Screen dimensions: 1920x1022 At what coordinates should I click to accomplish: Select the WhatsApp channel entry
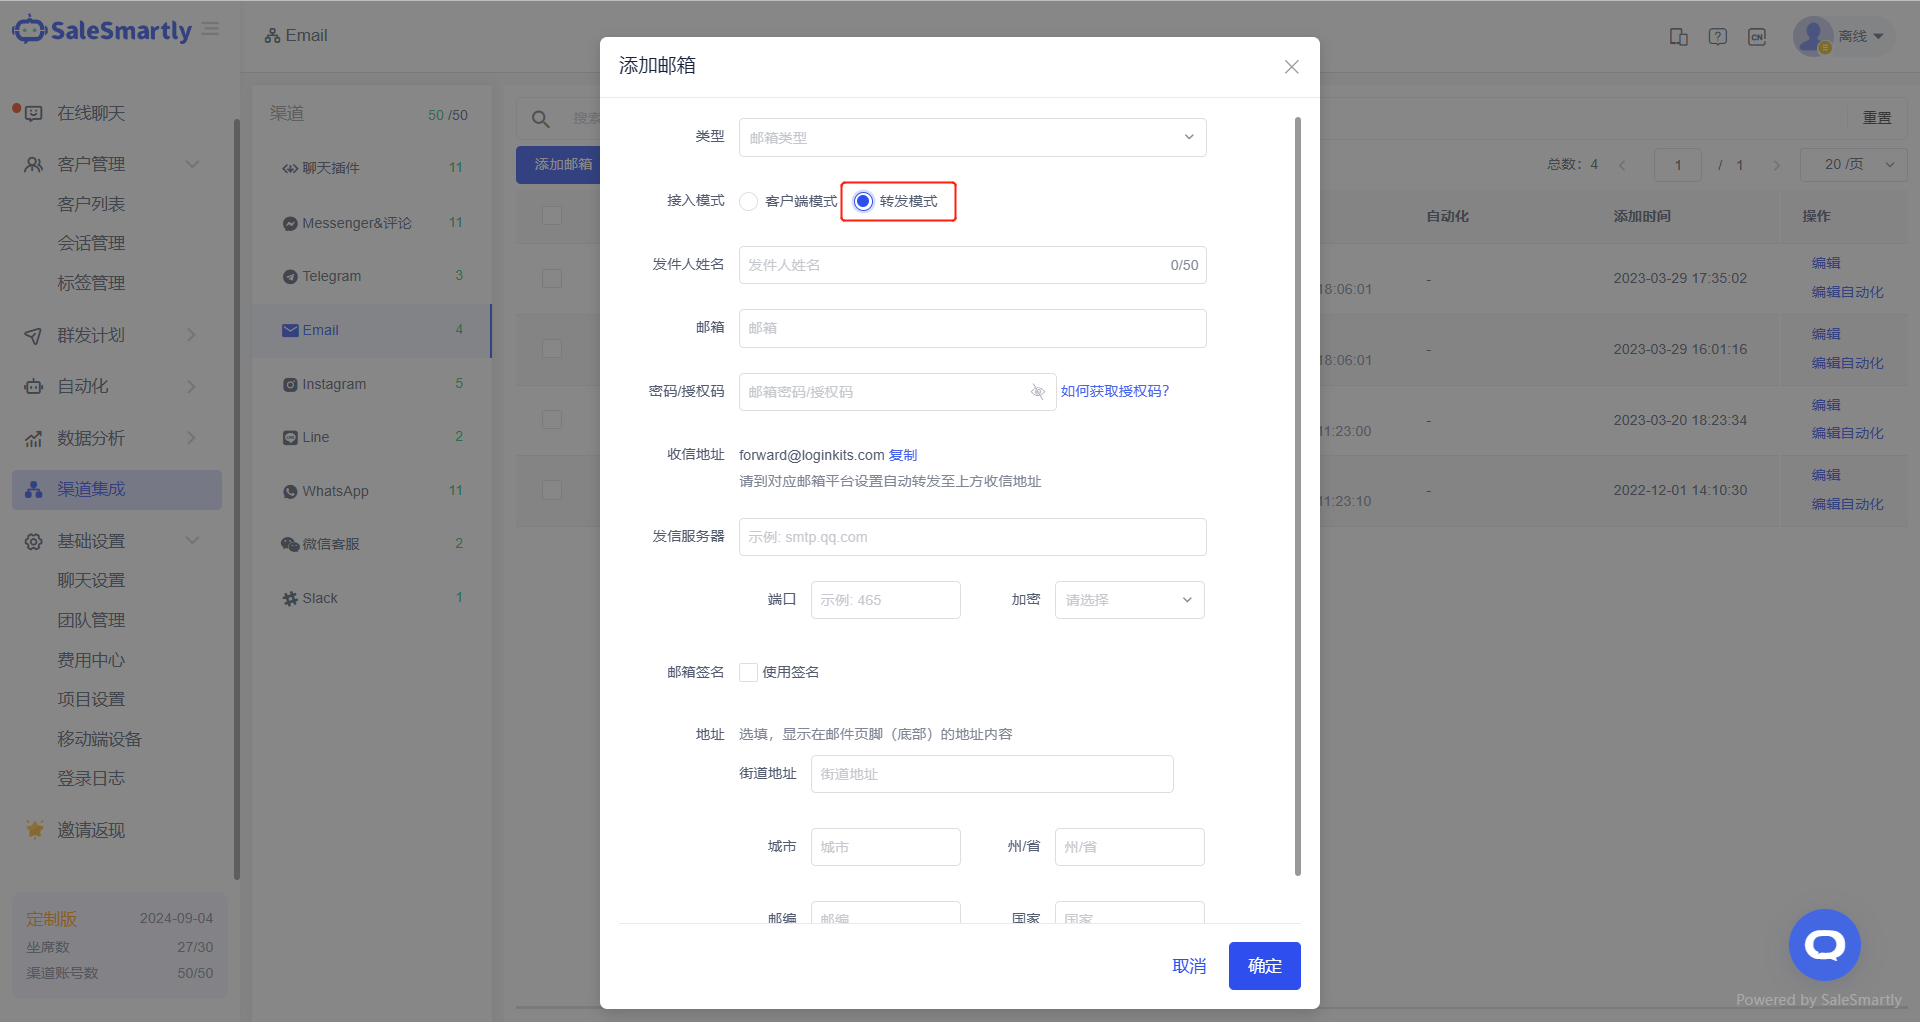coord(335,491)
